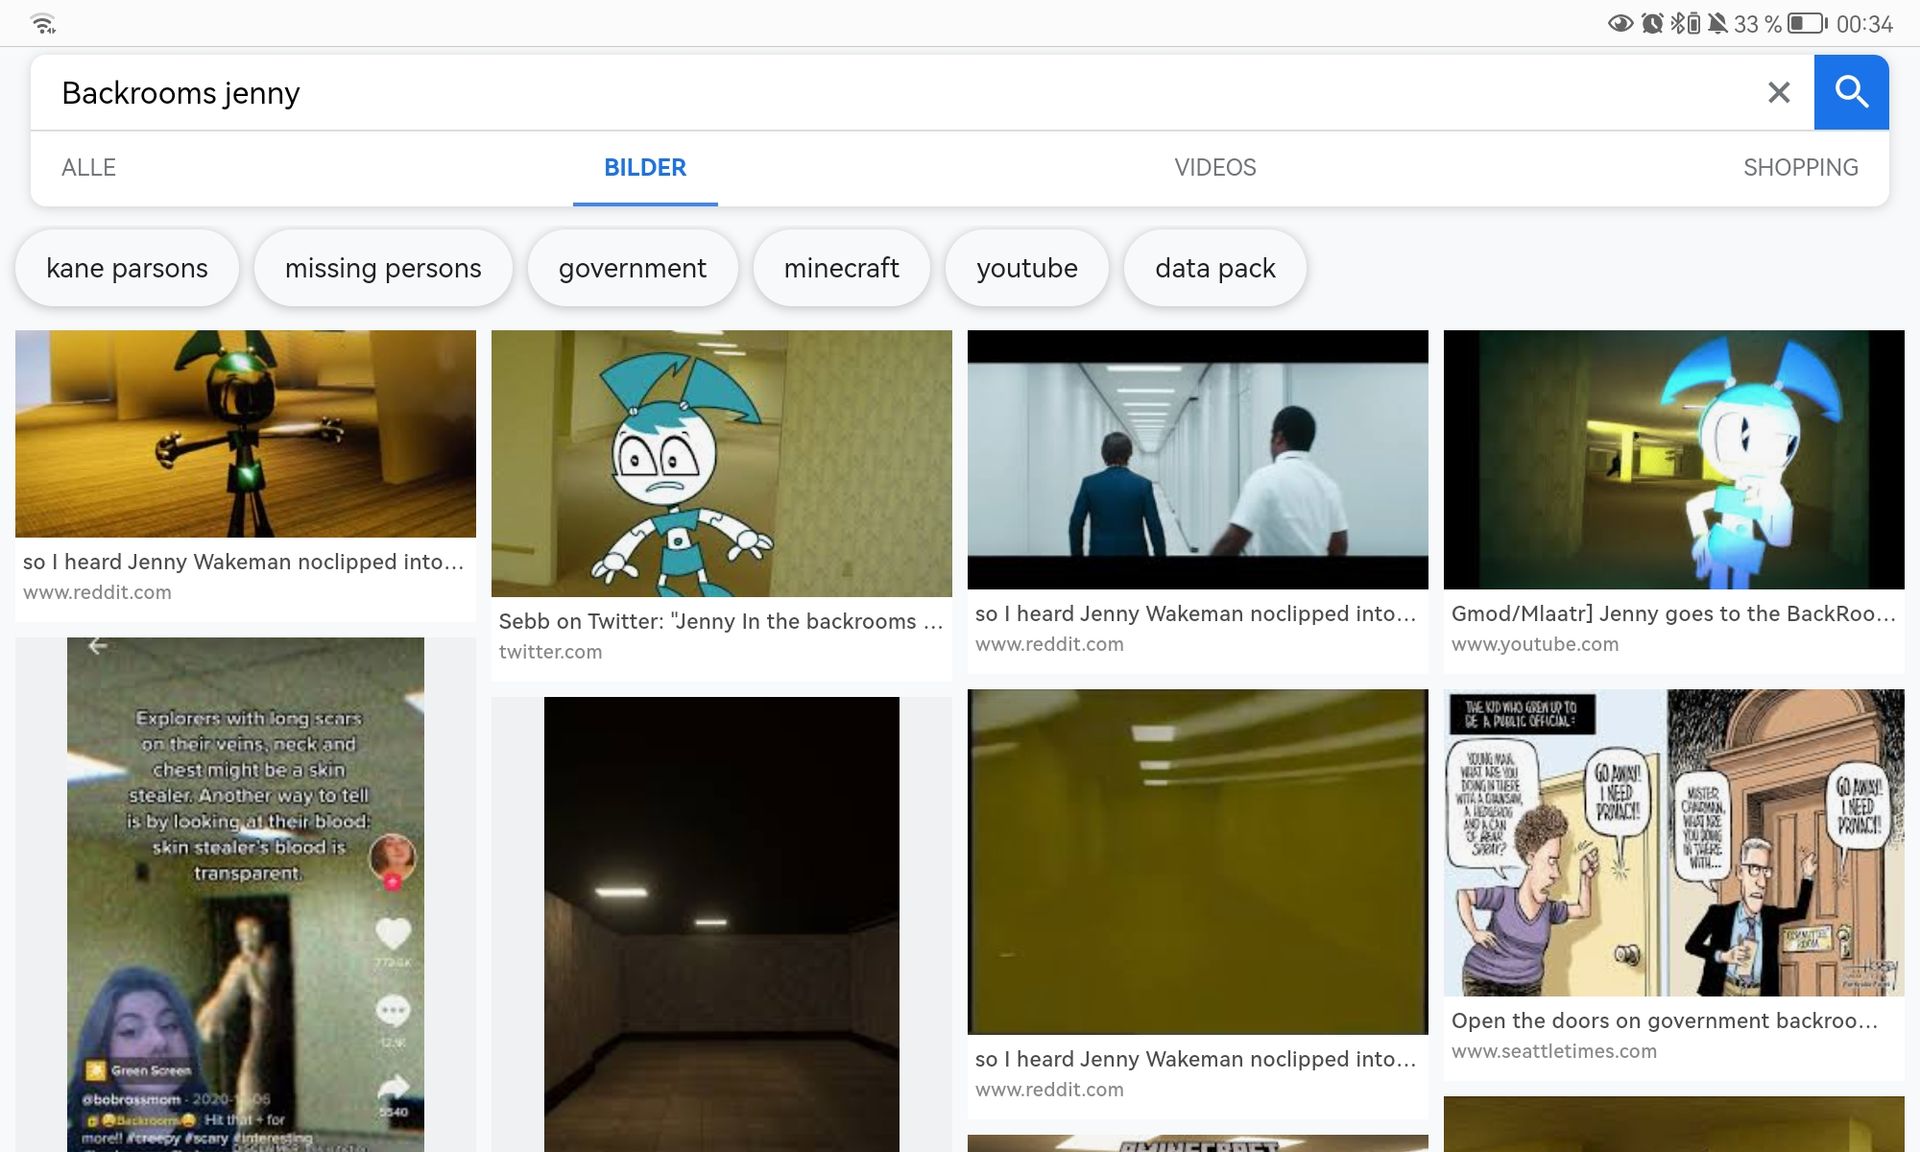The image size is (1920, 1152).
Task: Select the 'kane parsons' suggestion chip
Action: coord(127,268)
